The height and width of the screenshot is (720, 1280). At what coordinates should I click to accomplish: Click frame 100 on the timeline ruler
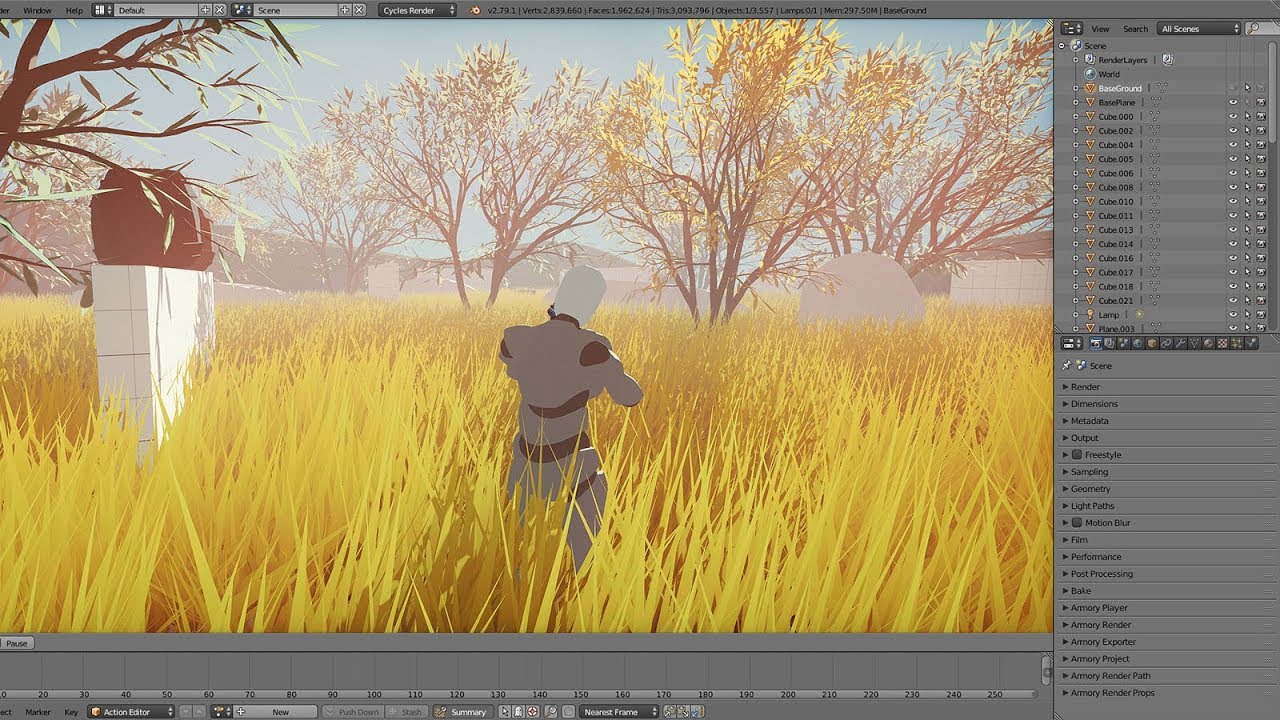pos(373,694)
